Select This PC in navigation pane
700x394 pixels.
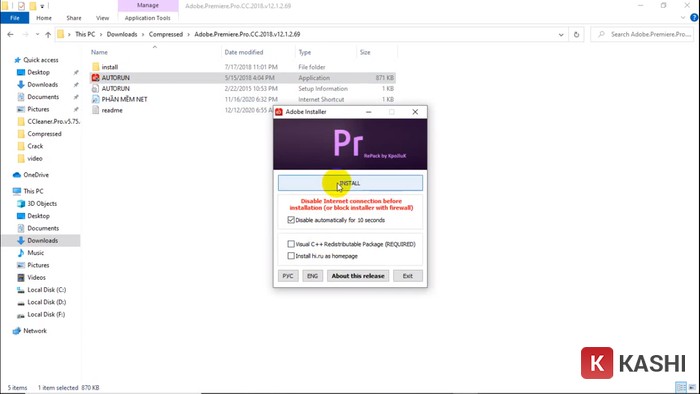(33, 191)
